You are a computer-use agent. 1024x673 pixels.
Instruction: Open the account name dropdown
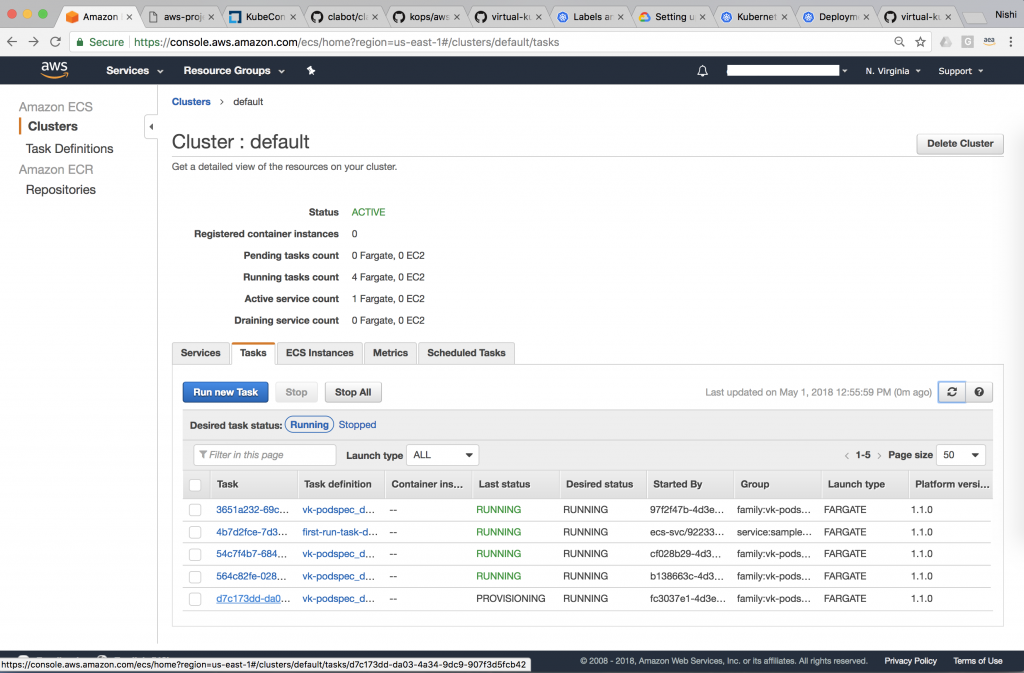(787, 70)
